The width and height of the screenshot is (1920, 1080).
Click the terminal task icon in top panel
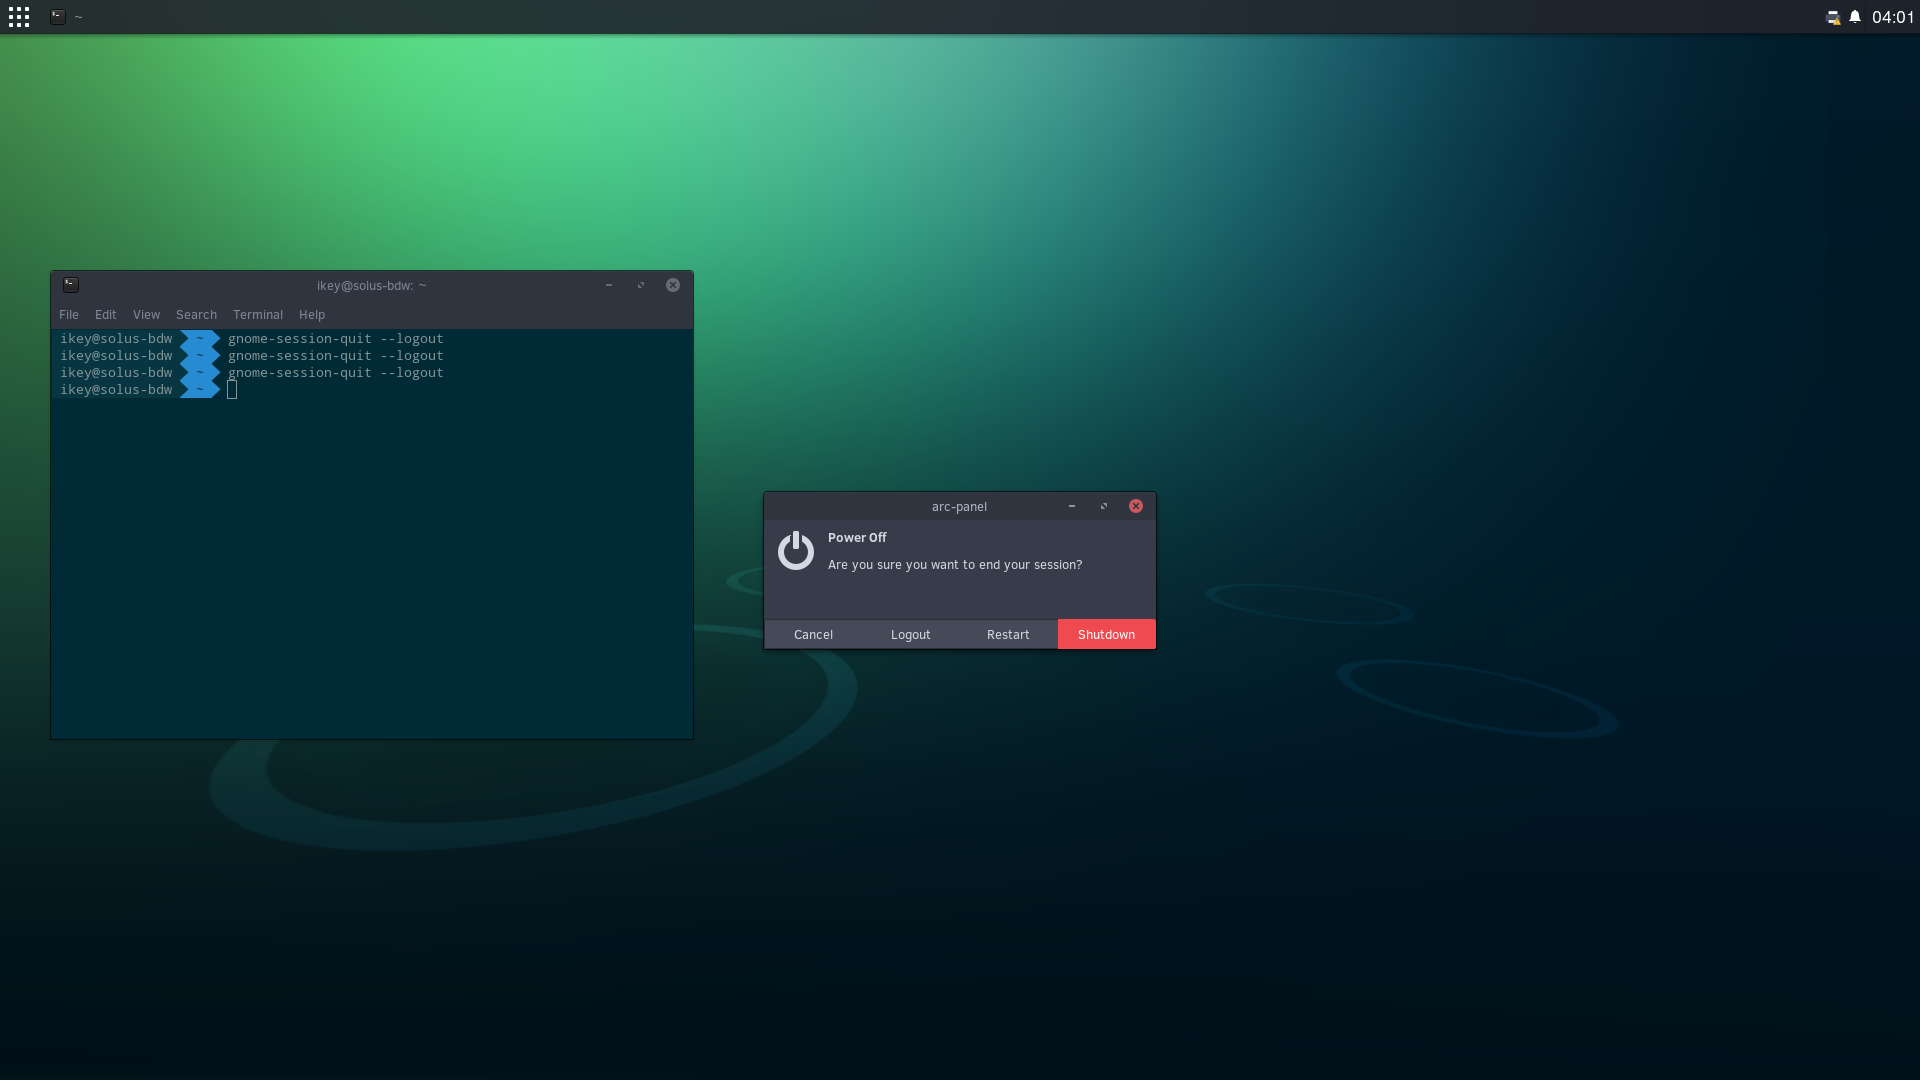coord(58,17)
